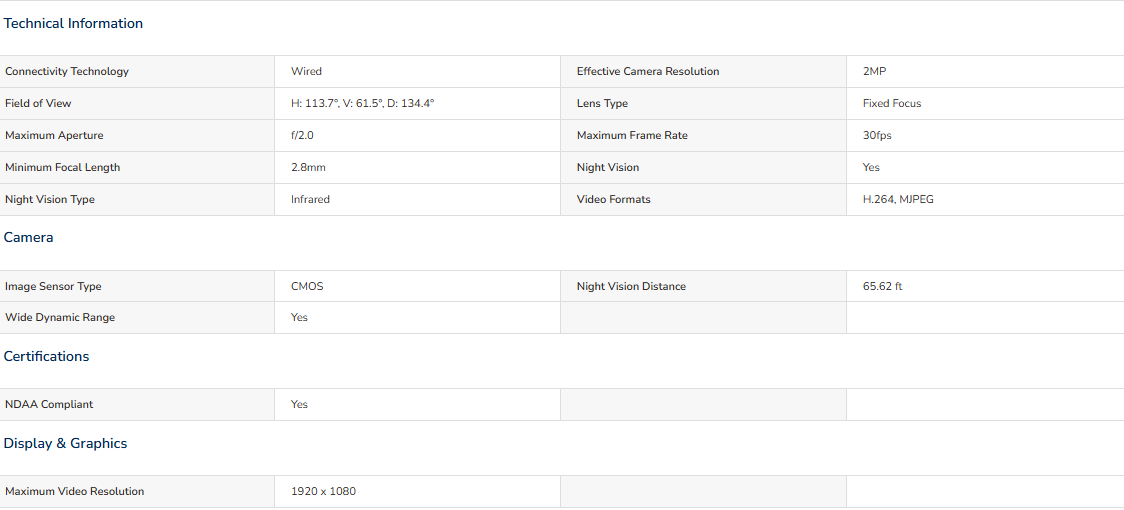This screenshot has height=510, width=1124.
Task: Select the Camera section heading
Action: coord(29,237)
